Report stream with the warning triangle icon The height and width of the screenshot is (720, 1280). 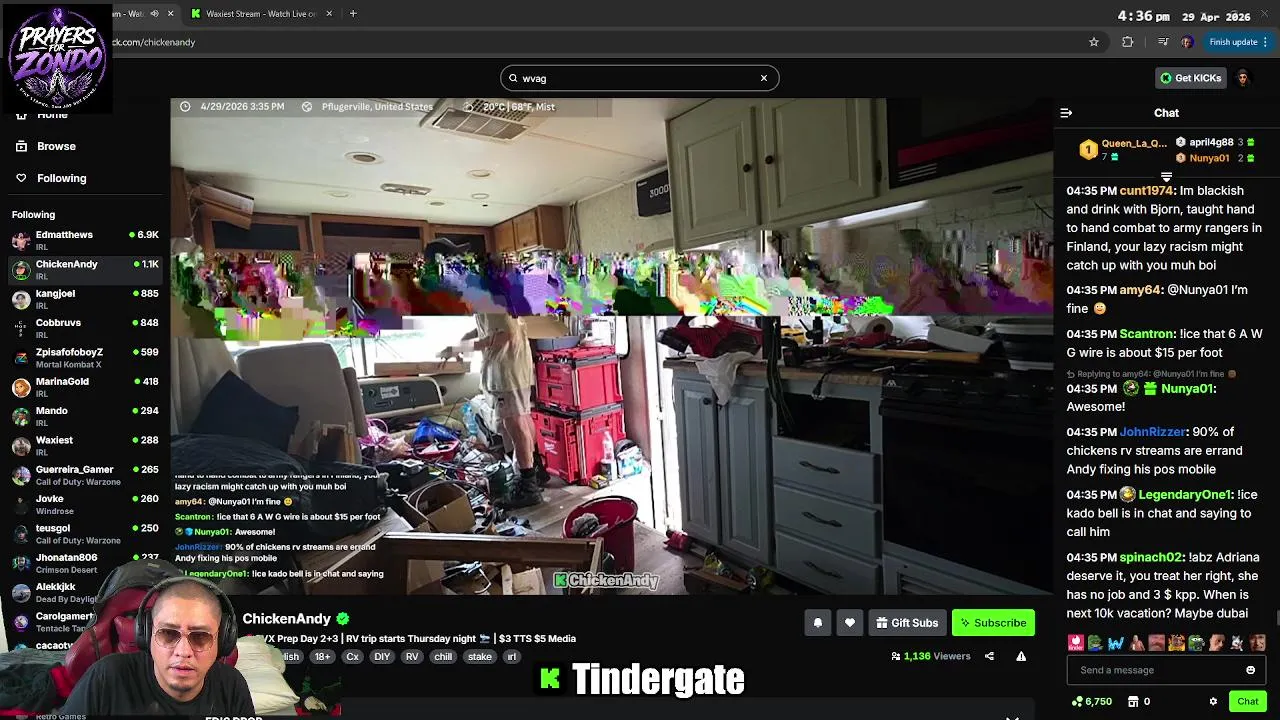tap(1021, 656)
